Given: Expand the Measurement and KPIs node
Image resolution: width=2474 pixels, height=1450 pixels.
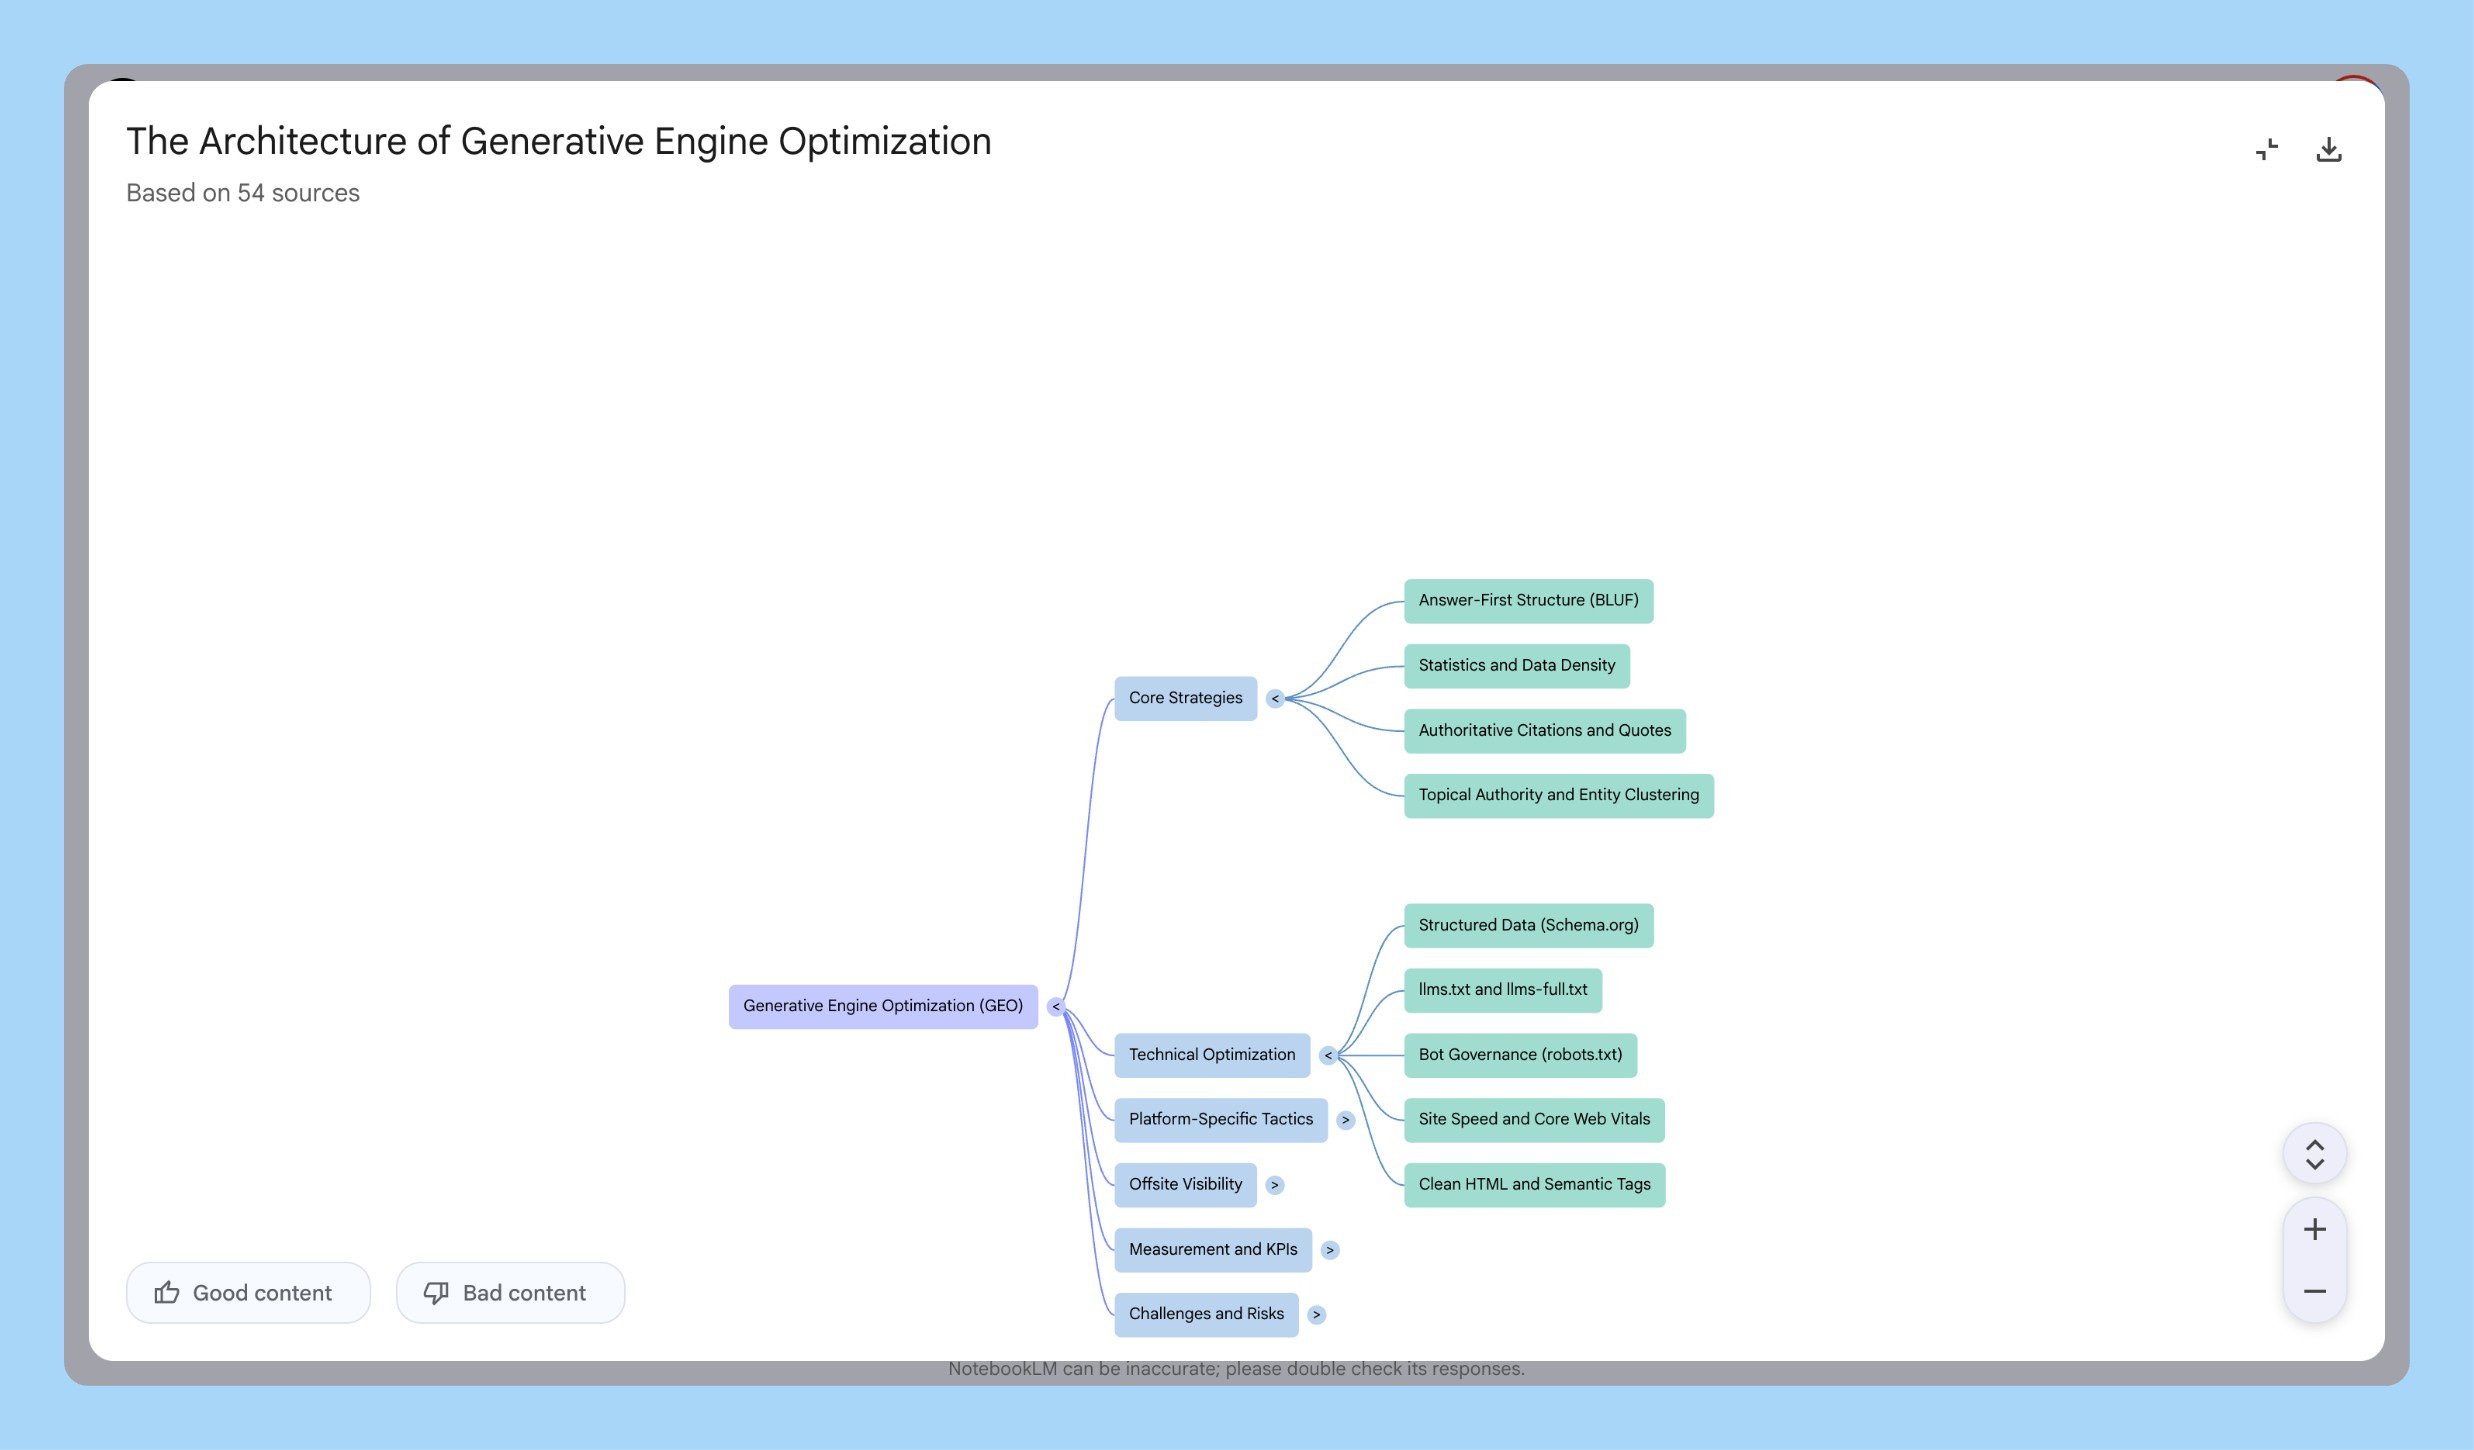Looking at the screenshot, I should pyautogui.click(x=1330, y=1250).
